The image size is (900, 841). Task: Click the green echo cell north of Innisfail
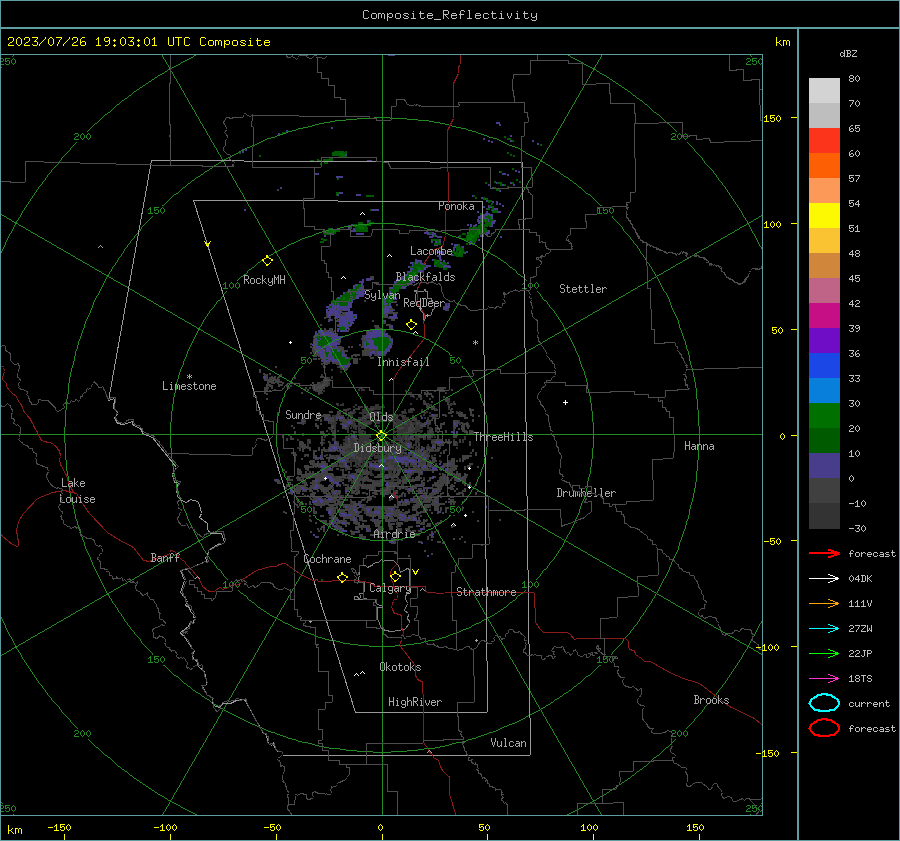[380, 343]
